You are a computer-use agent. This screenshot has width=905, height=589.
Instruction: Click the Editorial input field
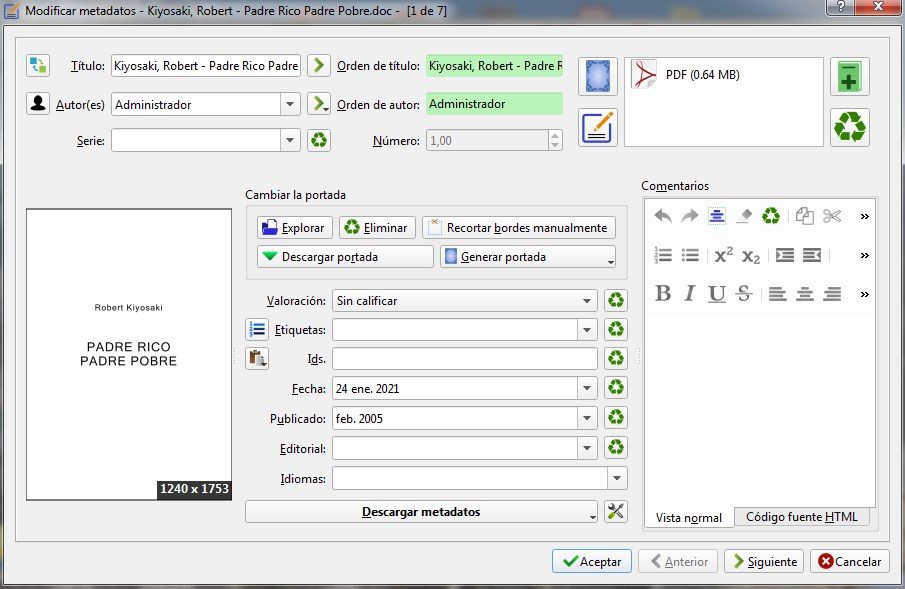(455, 448)
